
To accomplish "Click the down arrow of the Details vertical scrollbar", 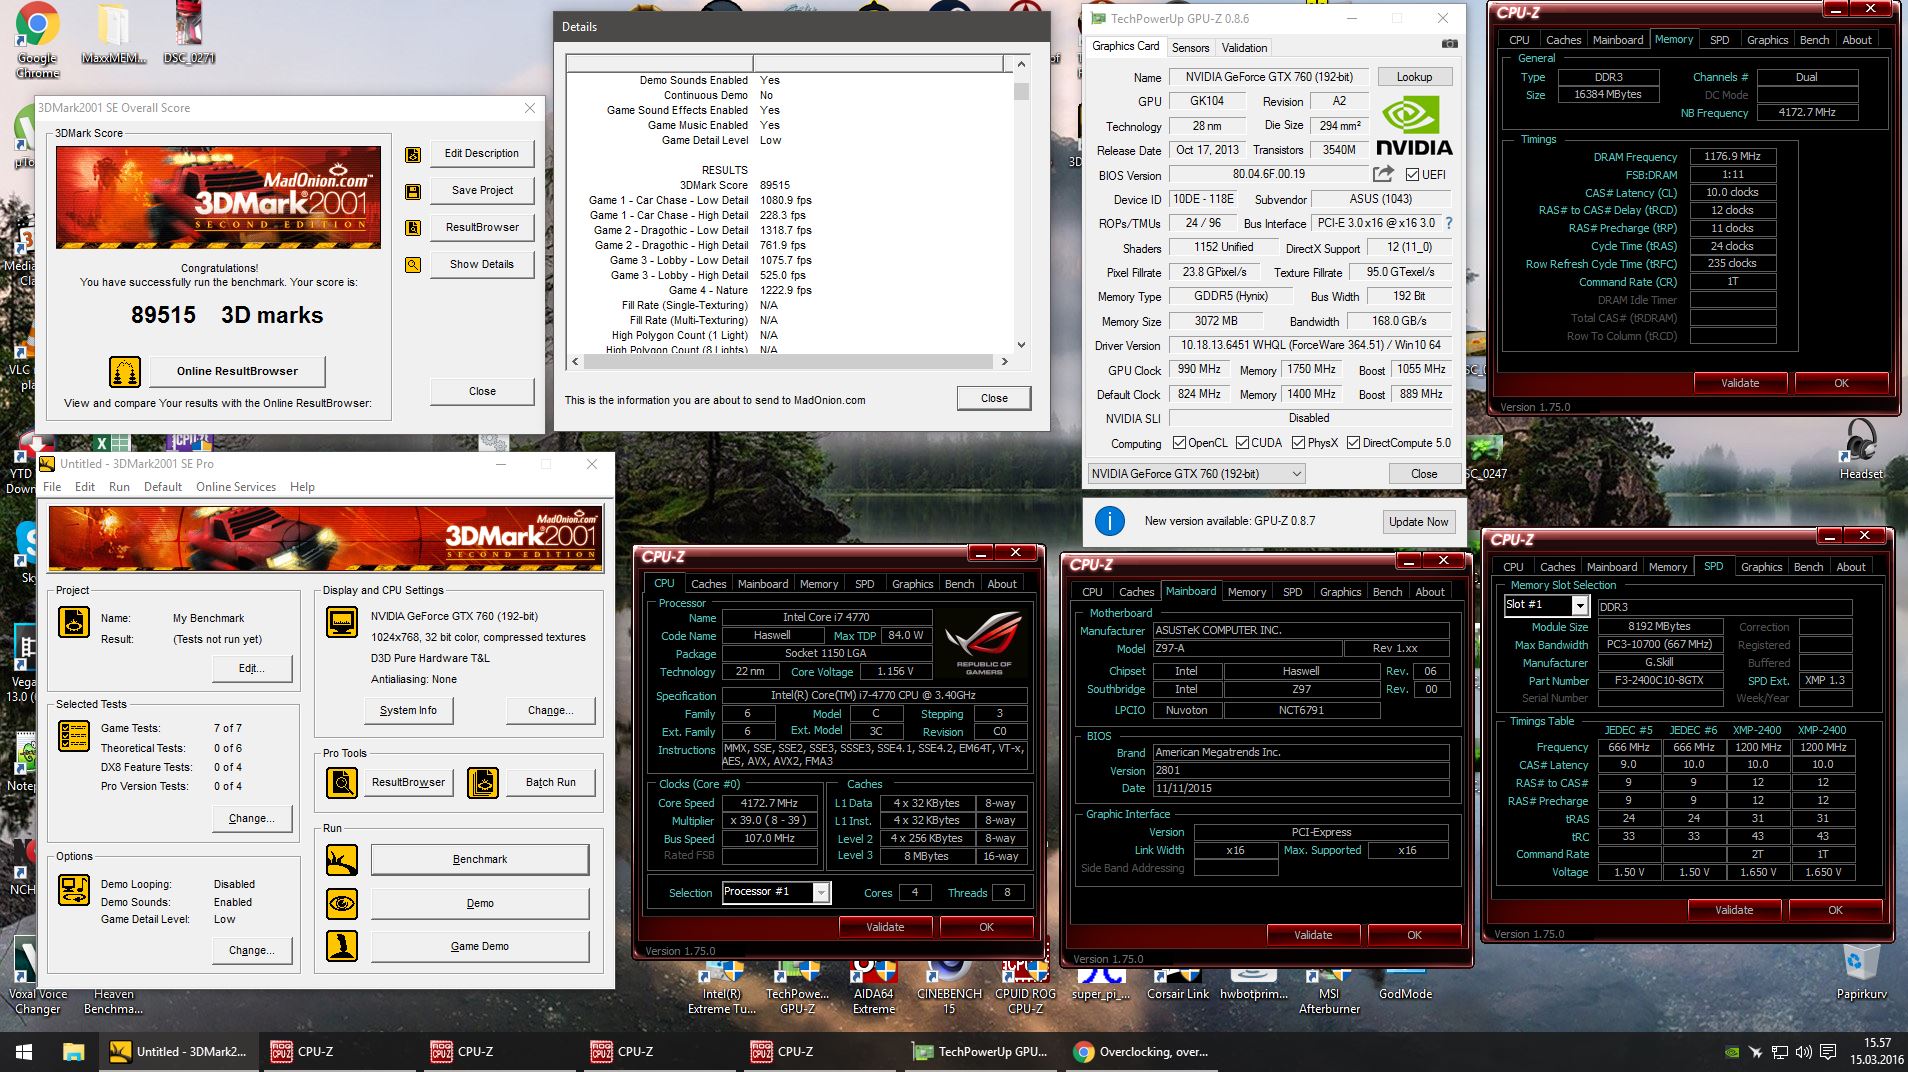I will click(1021, 345).
